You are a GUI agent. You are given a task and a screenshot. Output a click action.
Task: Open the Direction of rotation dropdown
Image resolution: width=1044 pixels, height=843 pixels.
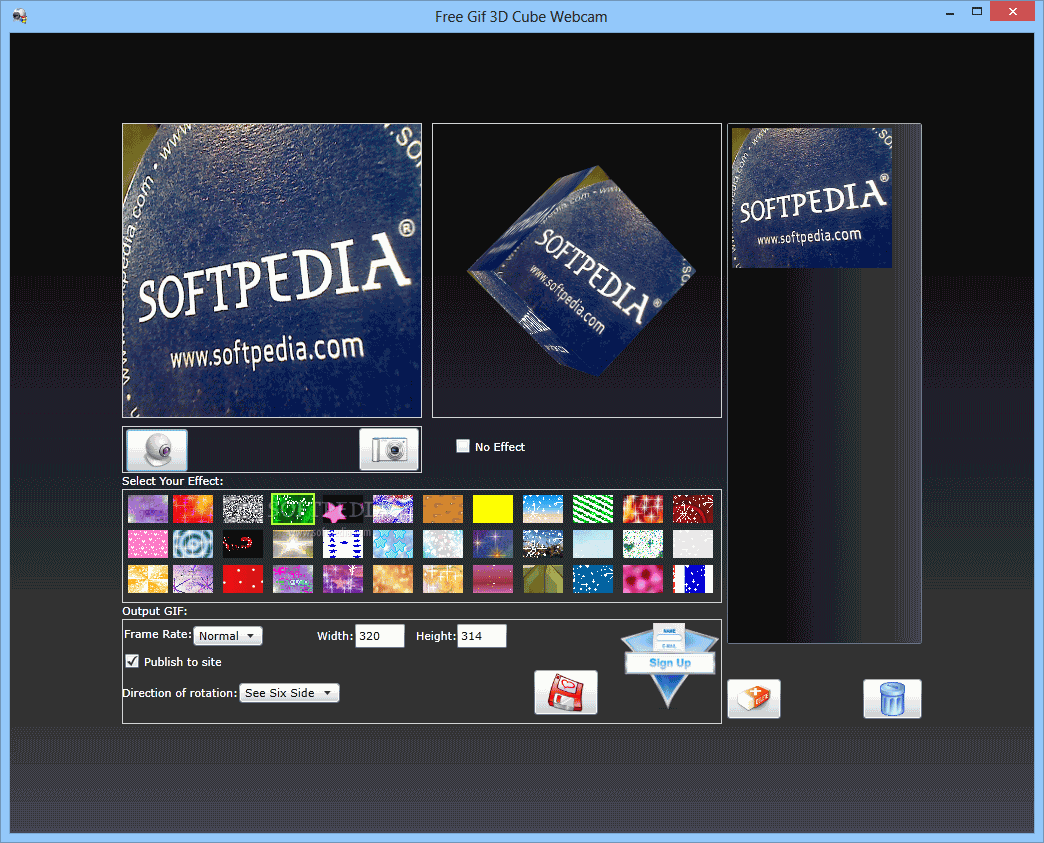click(289, 693)
